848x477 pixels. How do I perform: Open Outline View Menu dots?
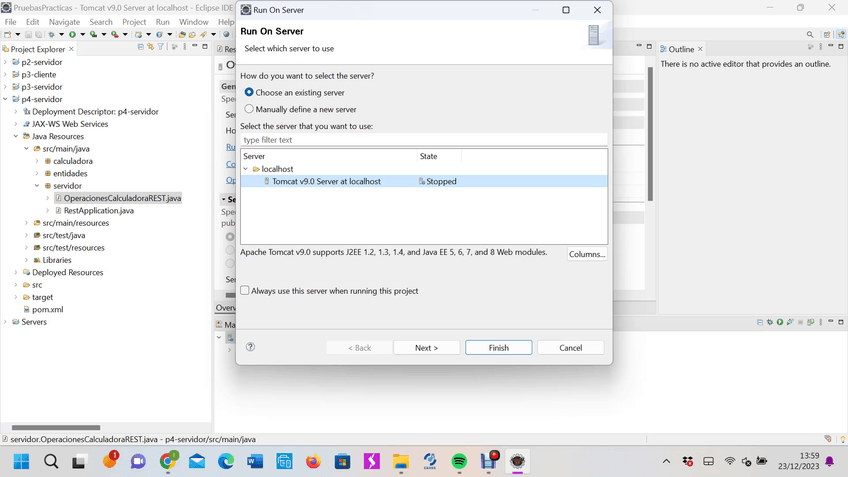point(820,47)
